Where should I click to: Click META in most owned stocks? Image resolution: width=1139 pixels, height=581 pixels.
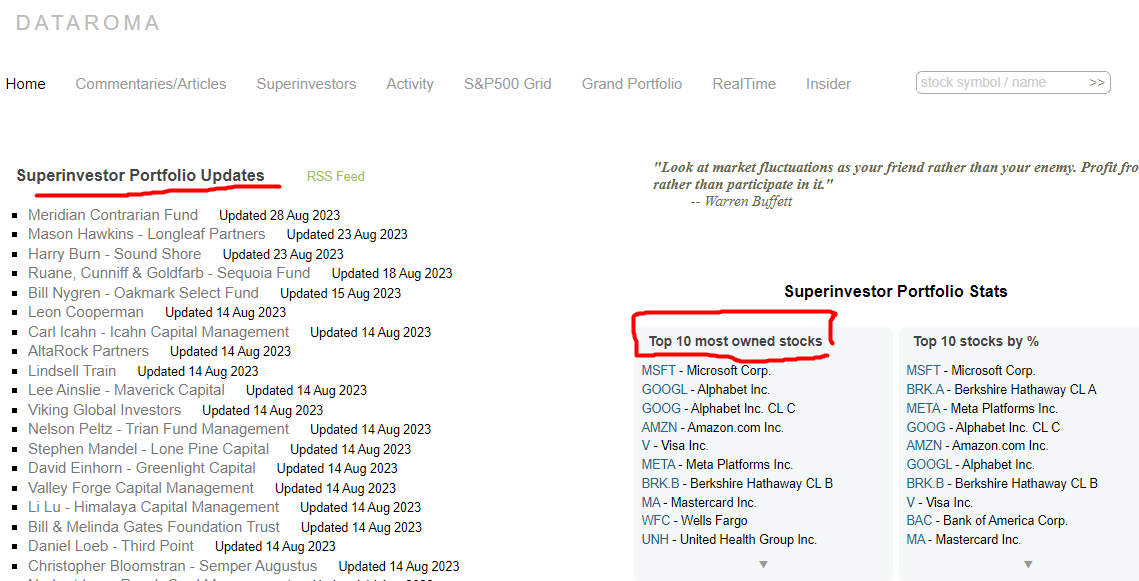pos(658,464)
